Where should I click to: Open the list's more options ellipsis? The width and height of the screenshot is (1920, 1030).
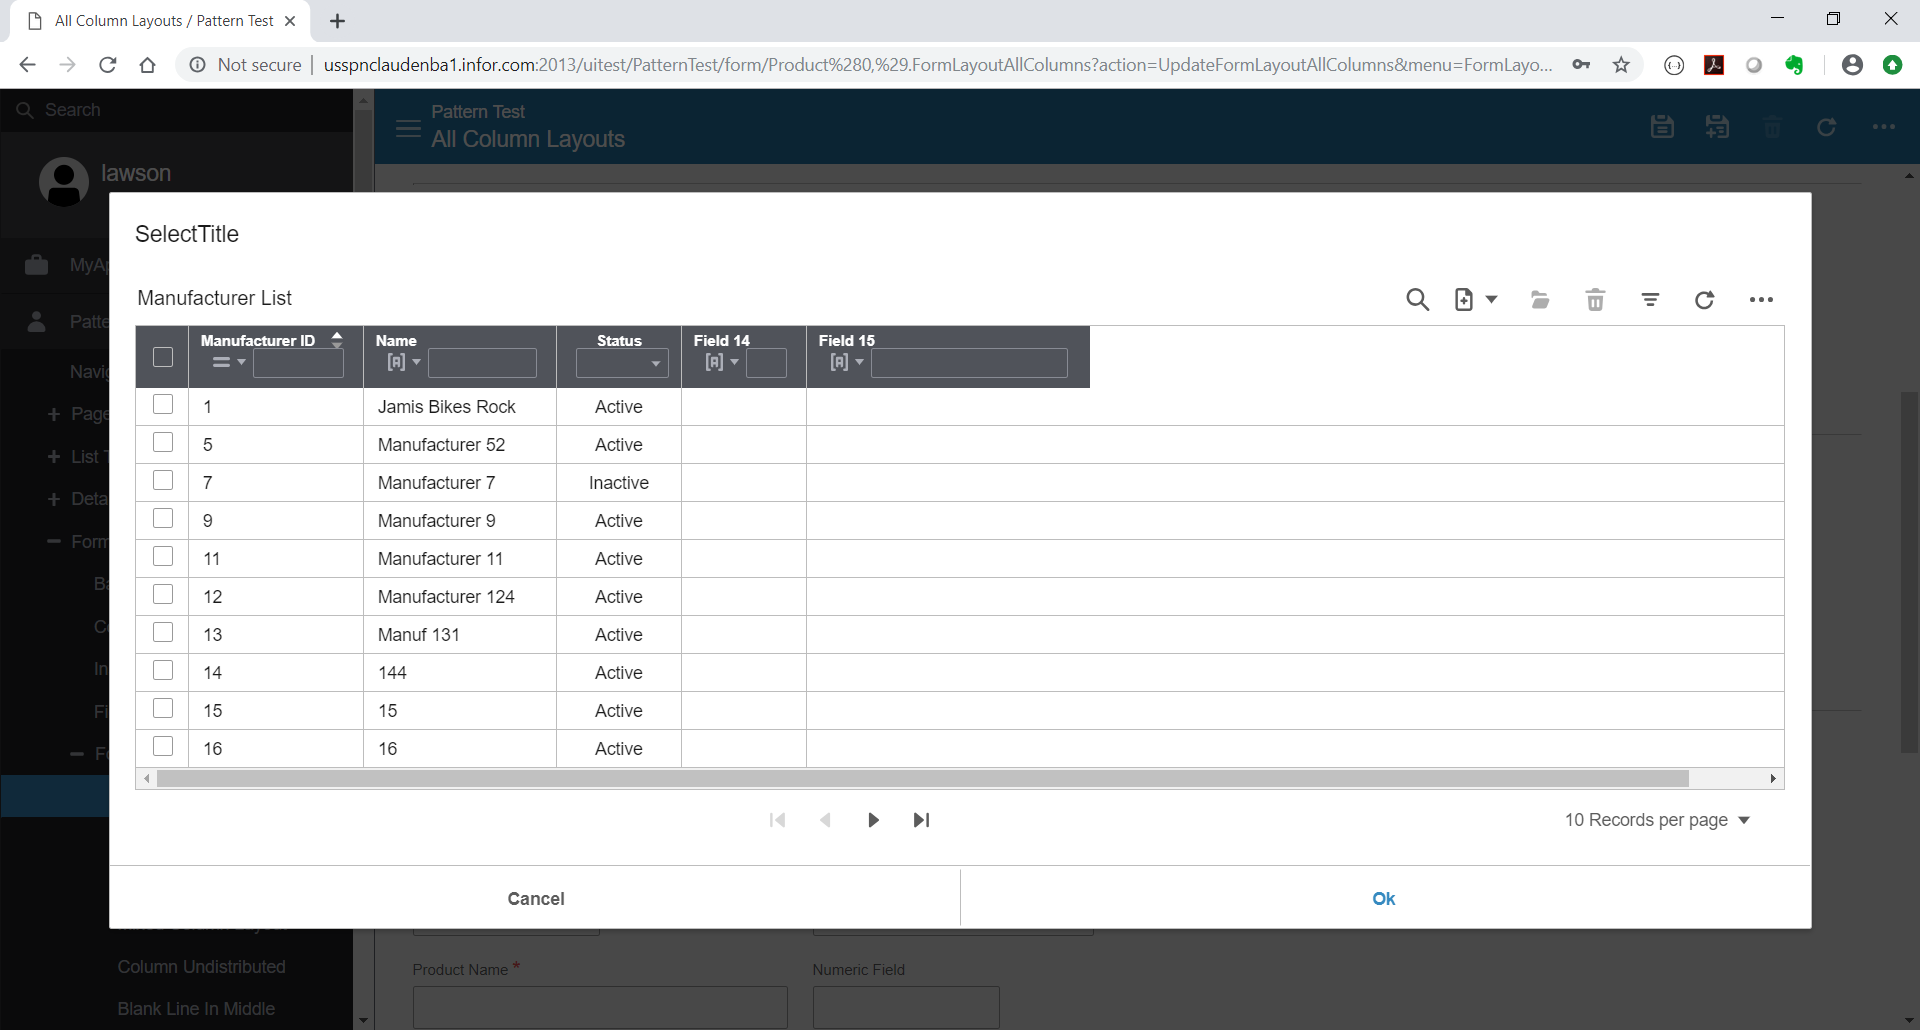click(x=1761, y=299)
